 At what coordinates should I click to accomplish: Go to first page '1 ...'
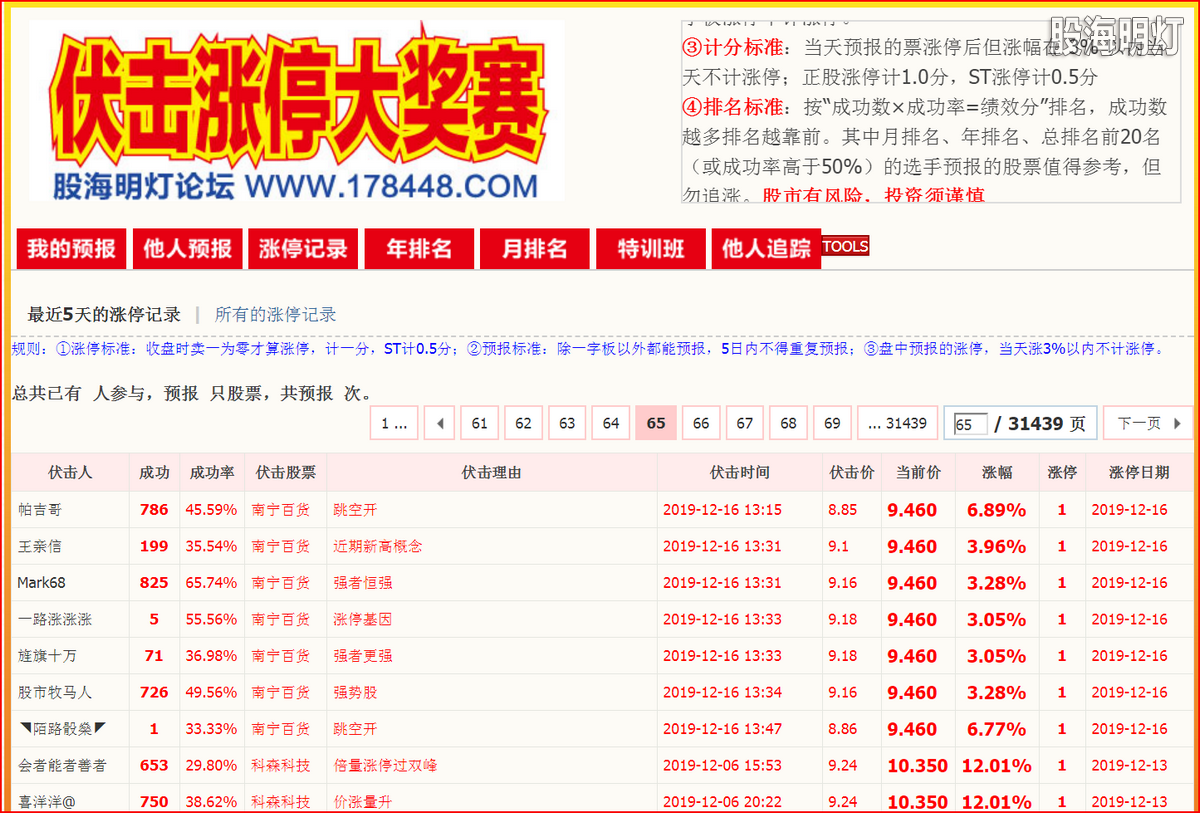(394, 423)
